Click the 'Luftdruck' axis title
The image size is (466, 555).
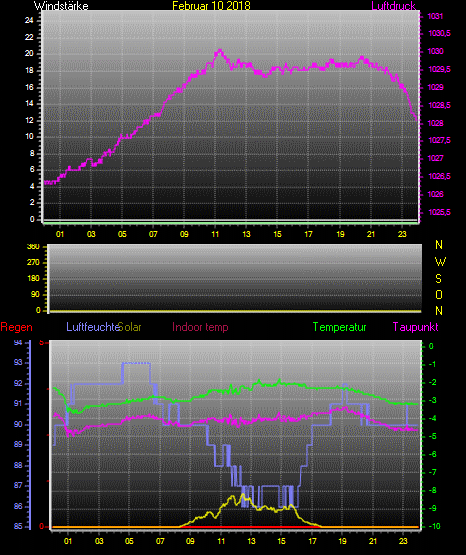click(393, 5)
